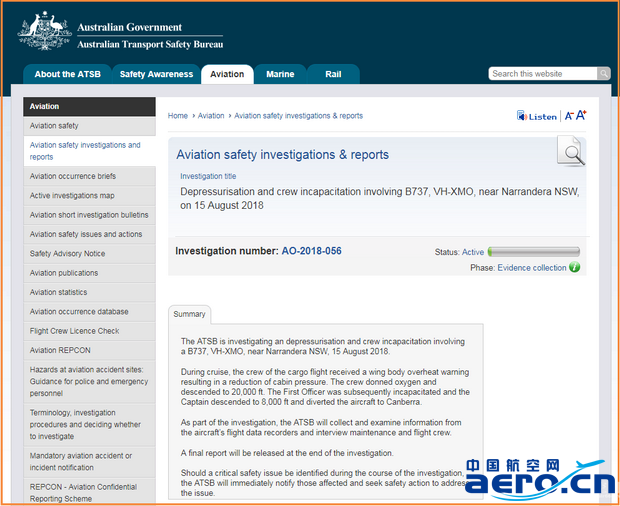Open Aviation safety sidebar item
The image size is (620, 506).
pos(89,126)
